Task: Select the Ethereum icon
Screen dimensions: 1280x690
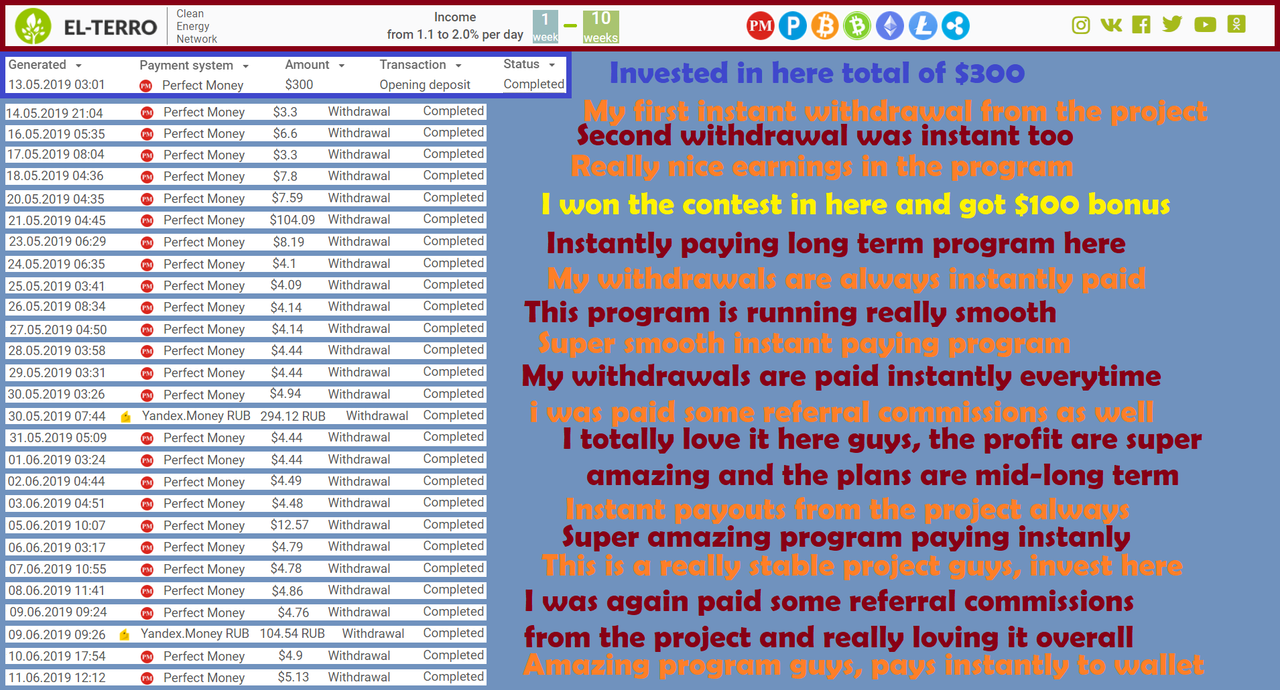Action: [x=890, y=26]
